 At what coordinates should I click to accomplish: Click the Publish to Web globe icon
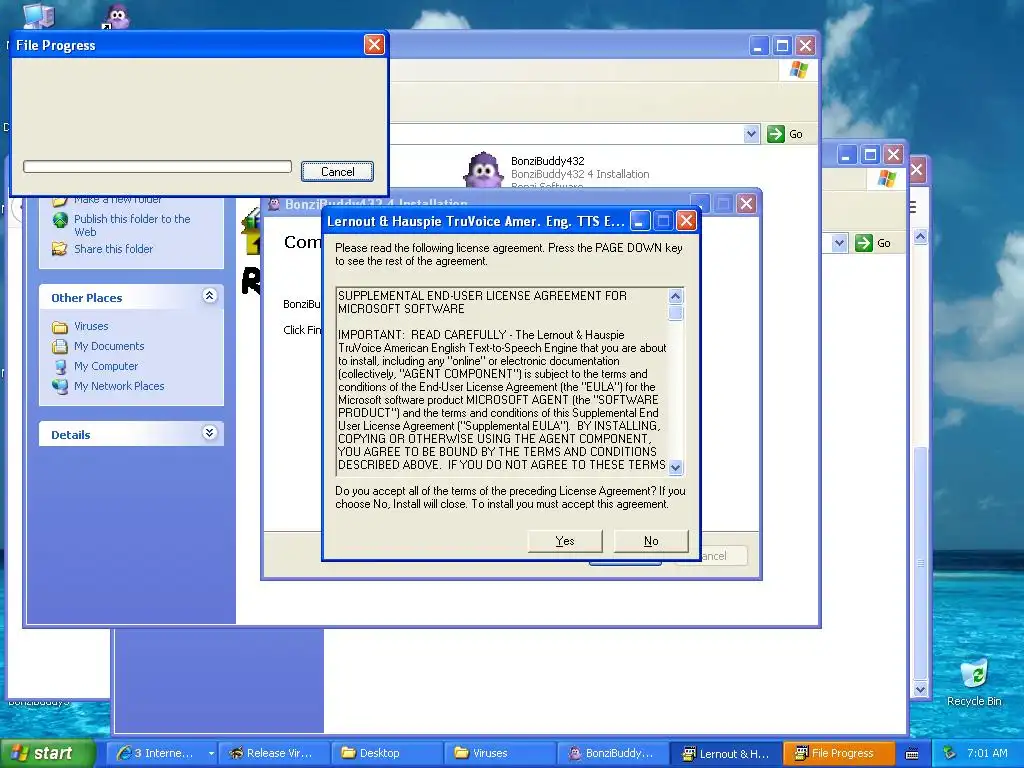point(60,220)
